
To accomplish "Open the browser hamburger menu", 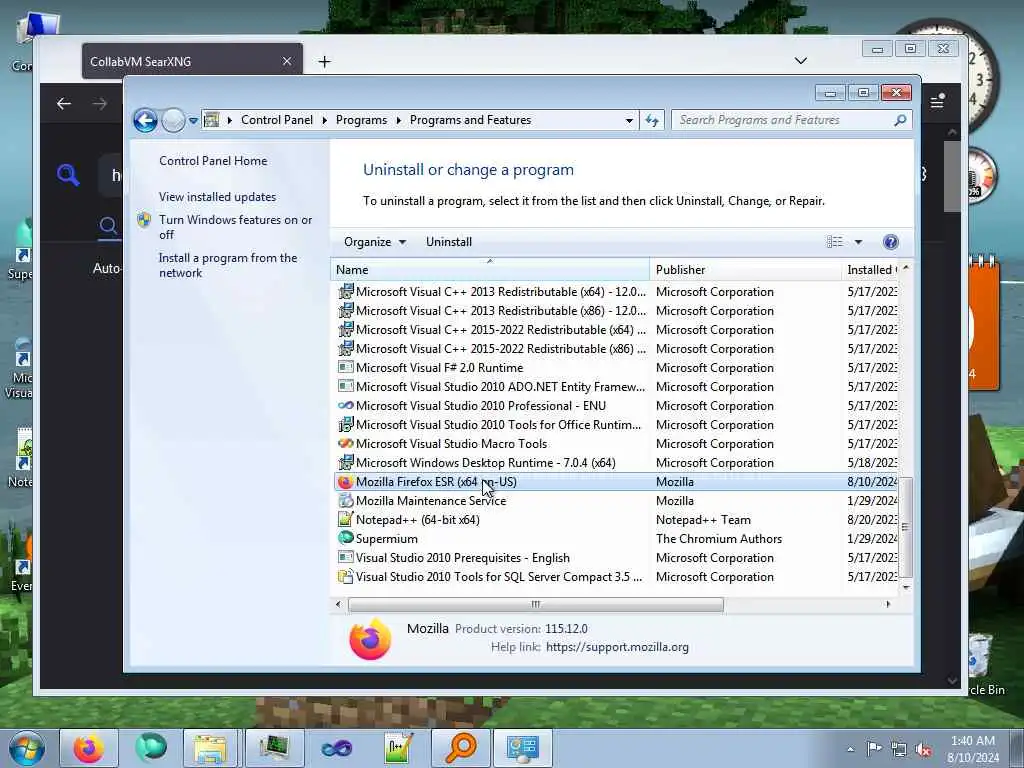I will tap(937, 101).
